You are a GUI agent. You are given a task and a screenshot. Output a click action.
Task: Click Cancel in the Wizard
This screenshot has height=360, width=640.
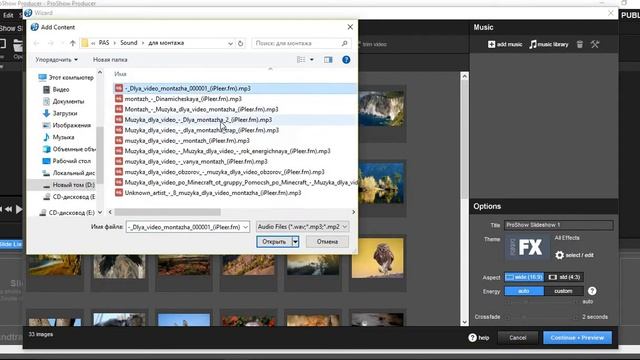[x=518, y=338]
